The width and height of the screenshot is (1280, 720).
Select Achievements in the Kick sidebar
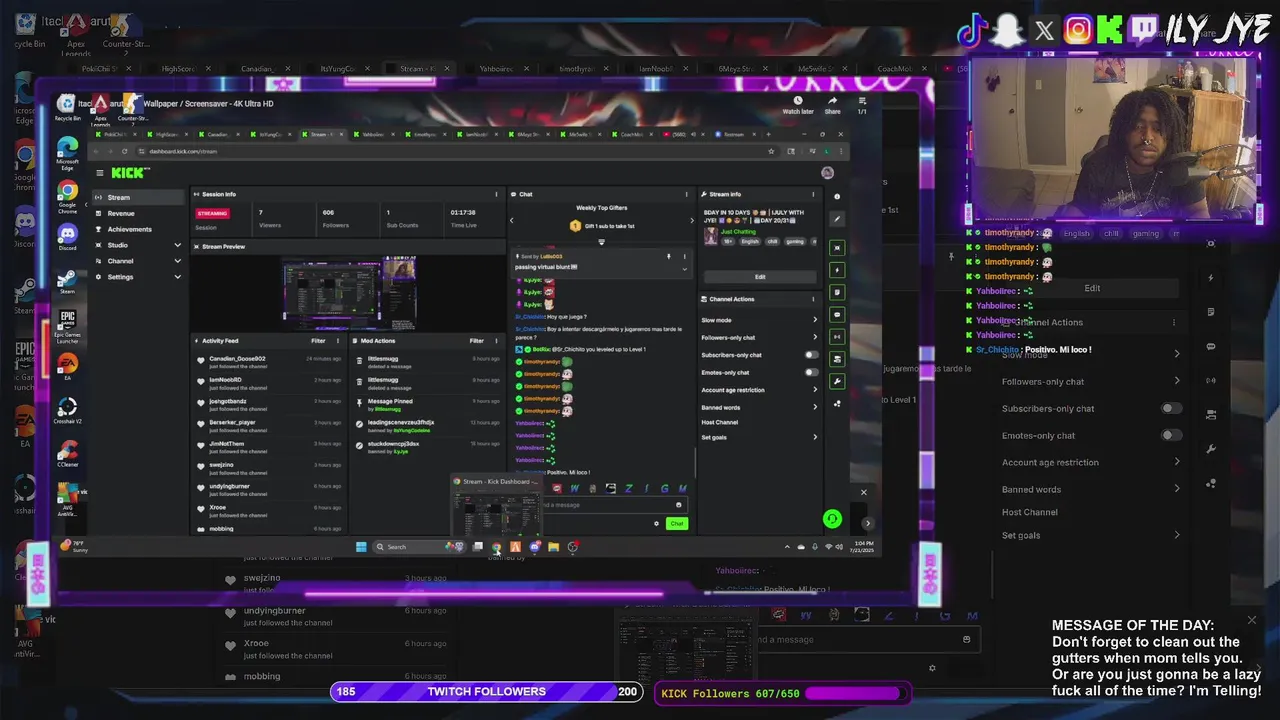tap(129, 229)
